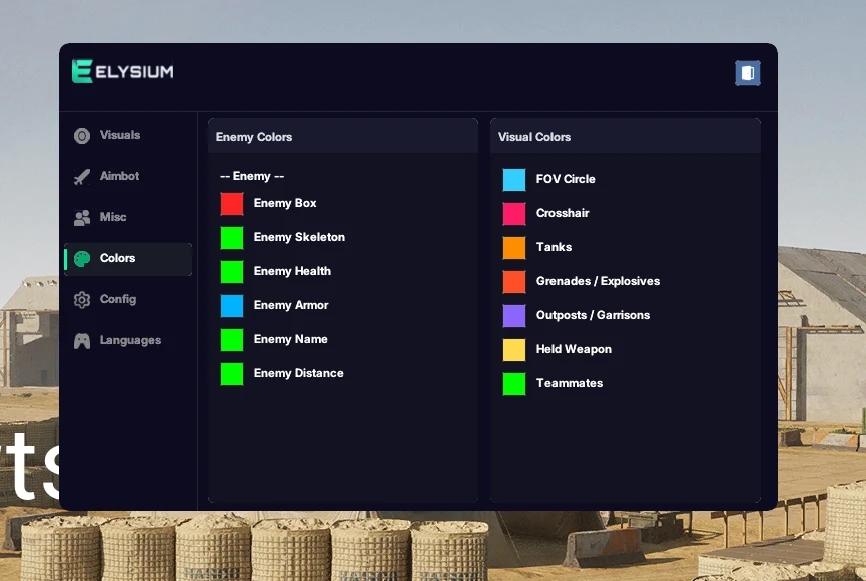Change the Enemy Health green swatch
The width and height of the screenshot is (866, 581).
pyautogui.click(x=232, y=272)
